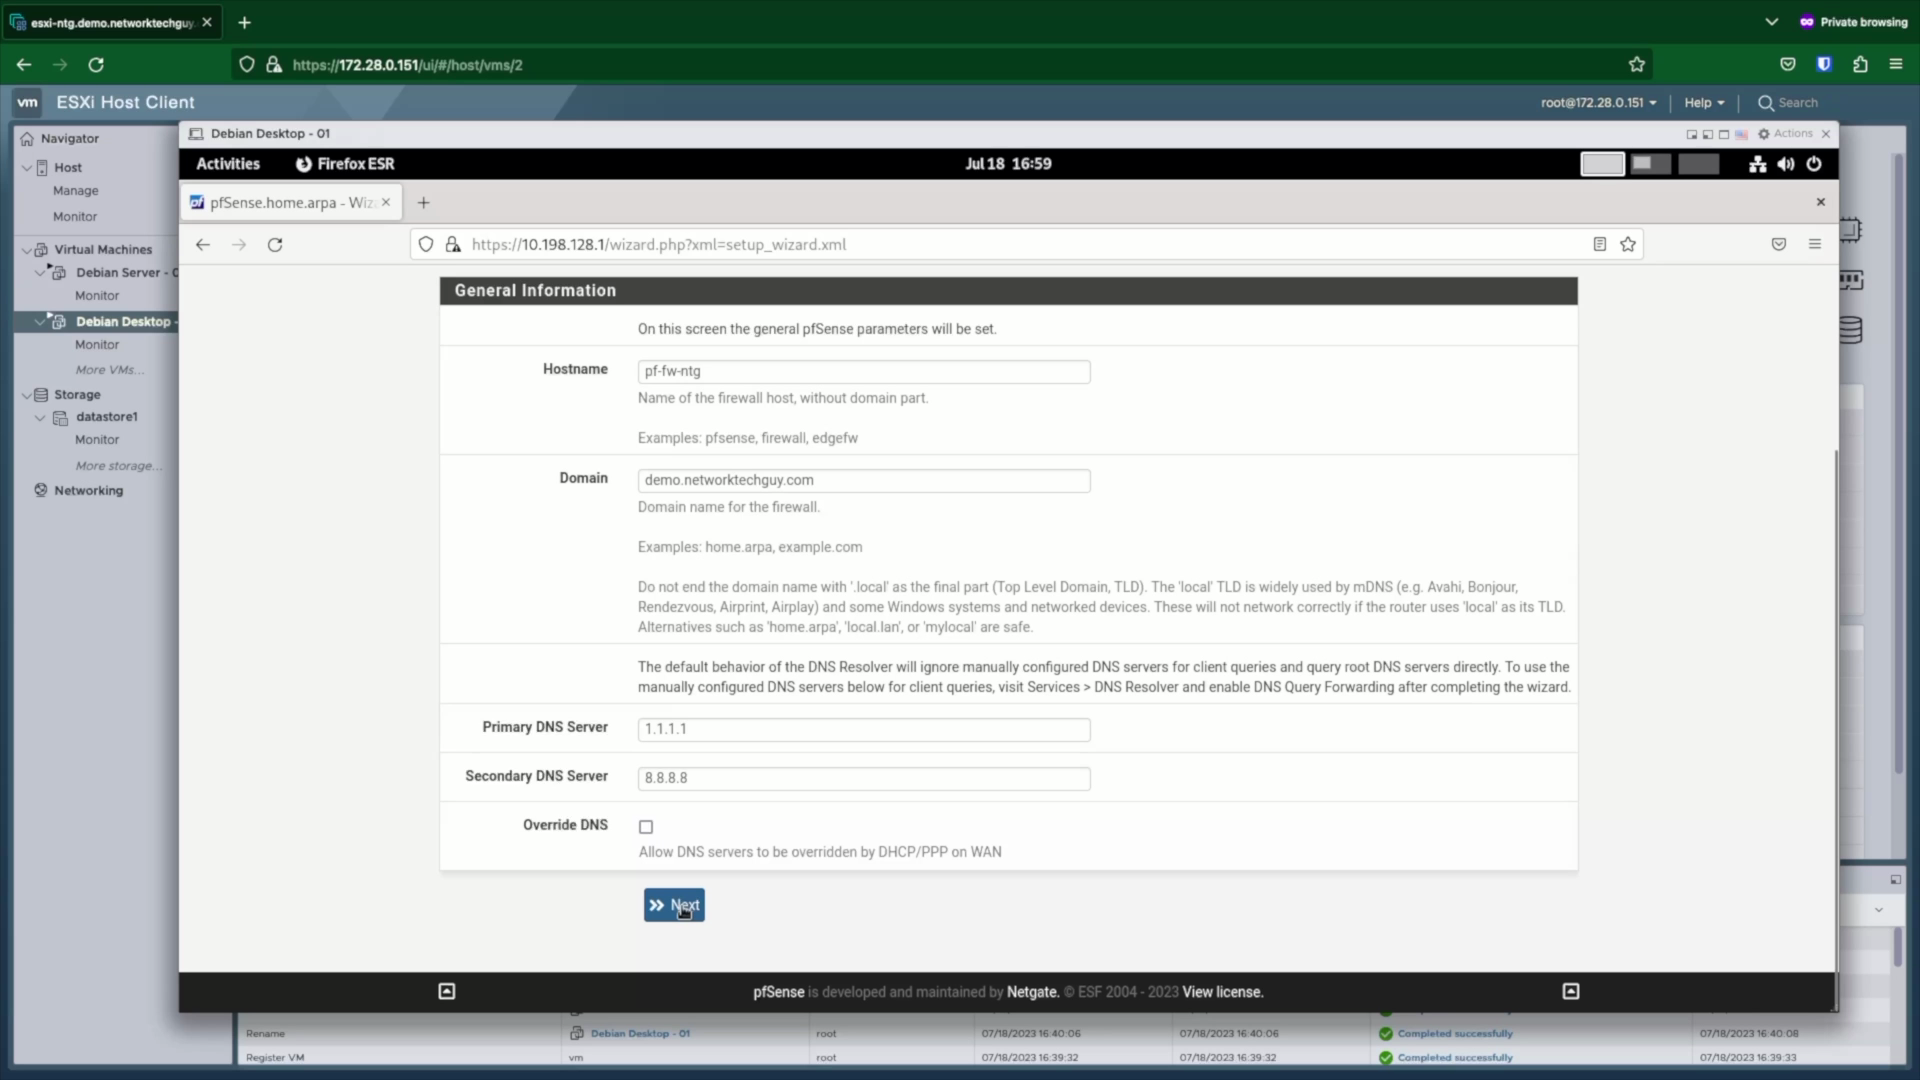Viewport: 1920px width, 1080px height.
Task: Reload the outer ESXi browser page
Action: 96,65
